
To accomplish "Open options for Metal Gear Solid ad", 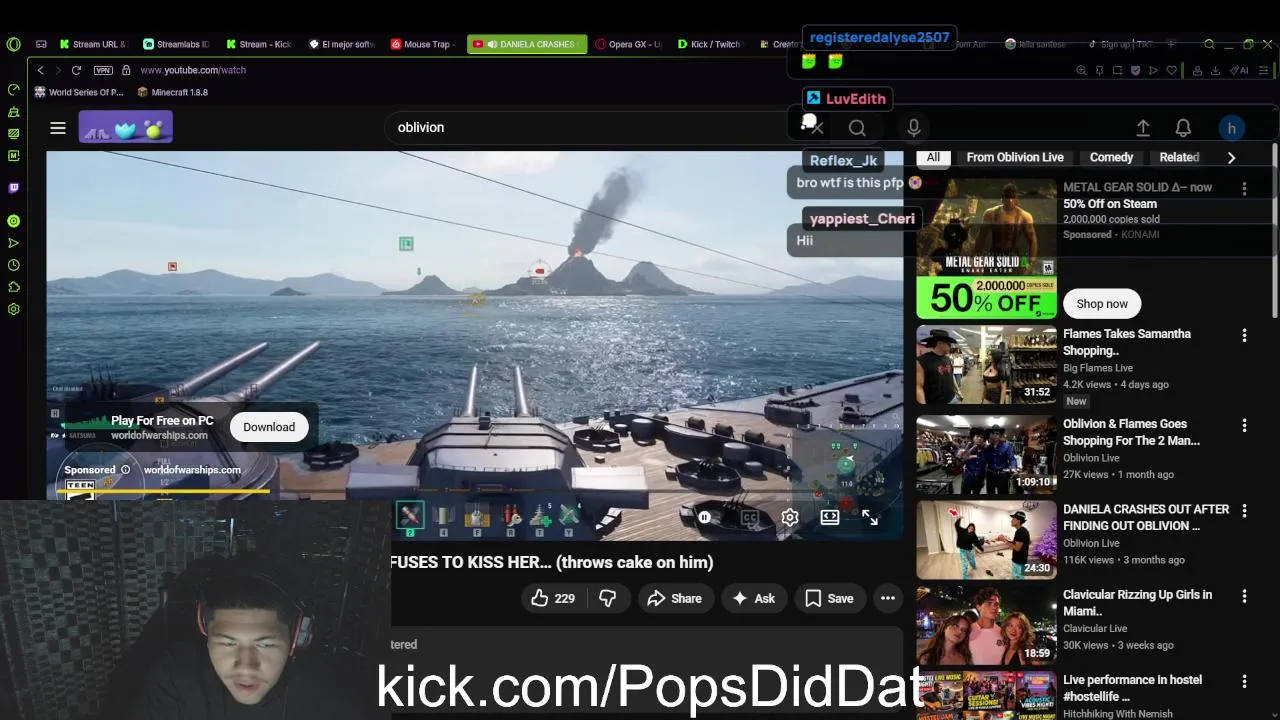I will [x=1244, y=188].
